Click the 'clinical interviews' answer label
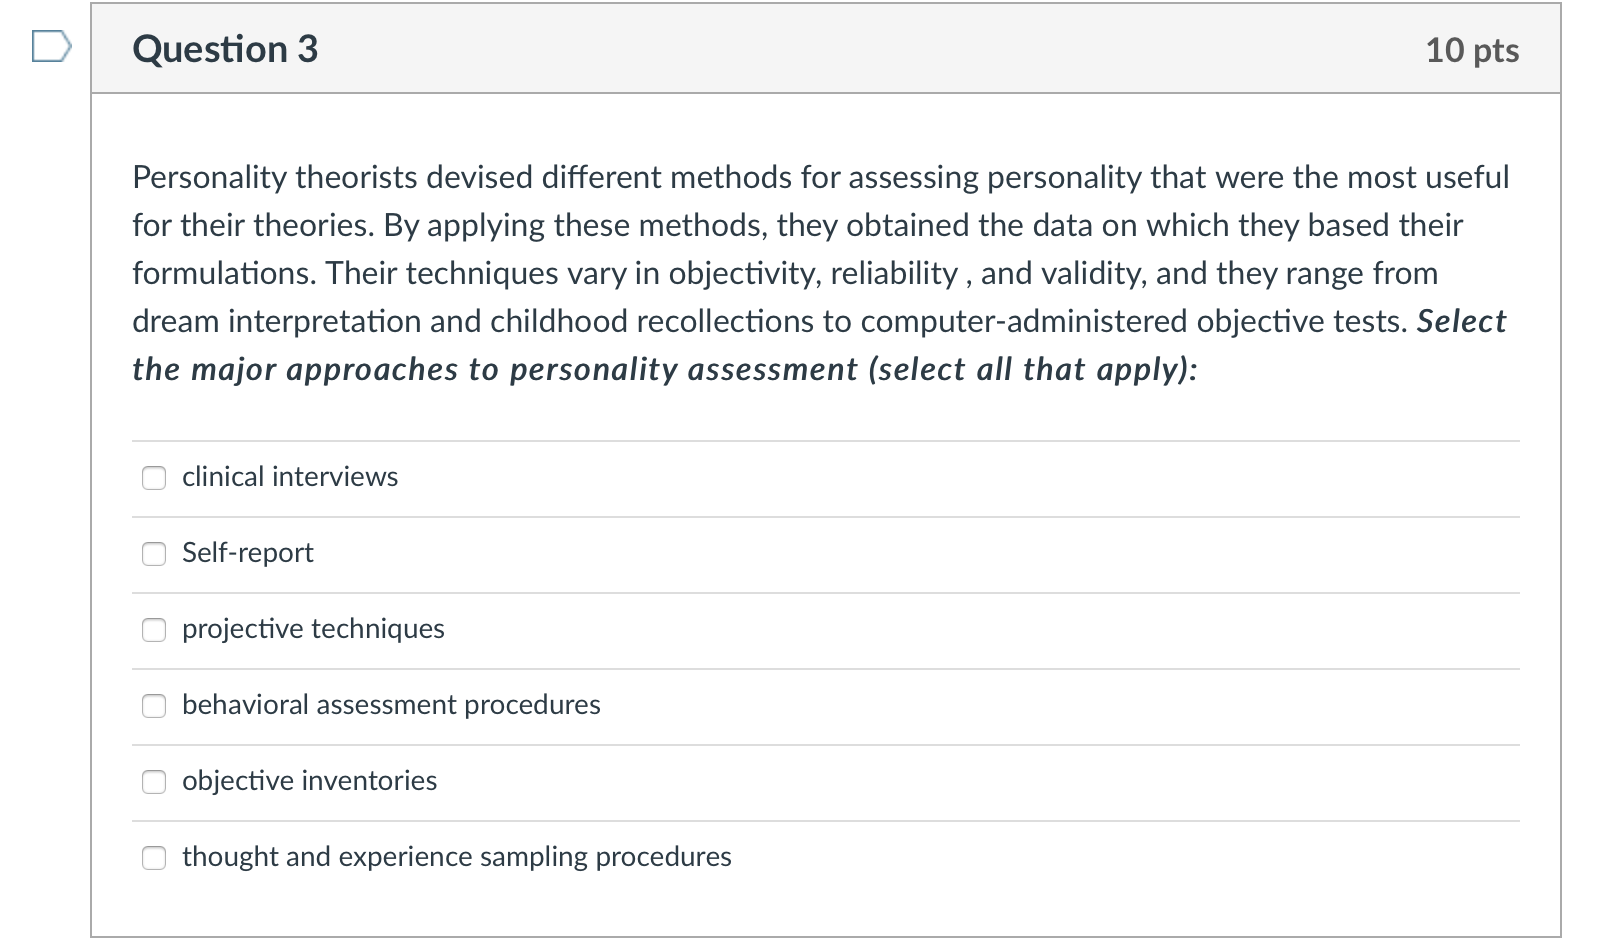 (290, 477)
